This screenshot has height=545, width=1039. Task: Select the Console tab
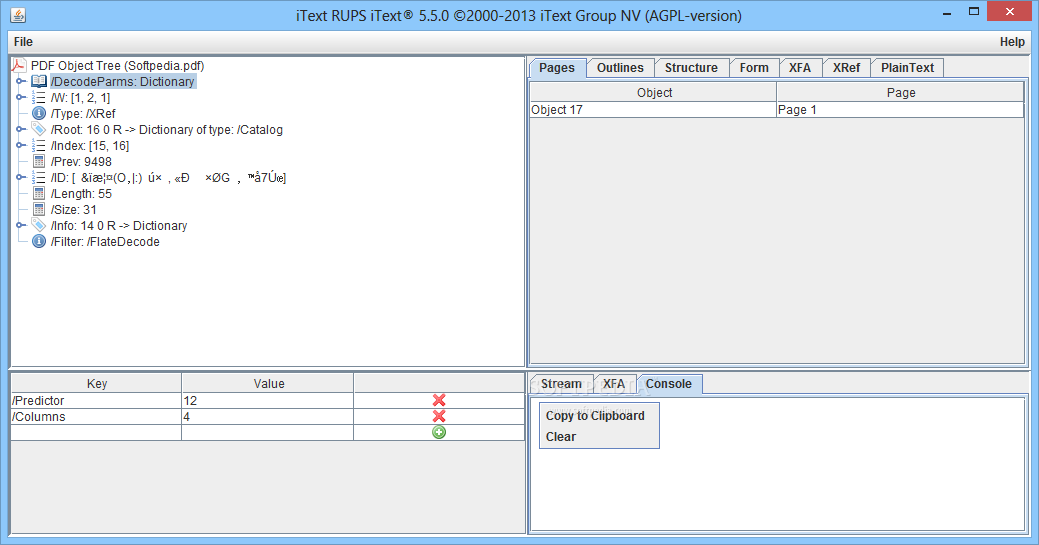pos(669,384)
